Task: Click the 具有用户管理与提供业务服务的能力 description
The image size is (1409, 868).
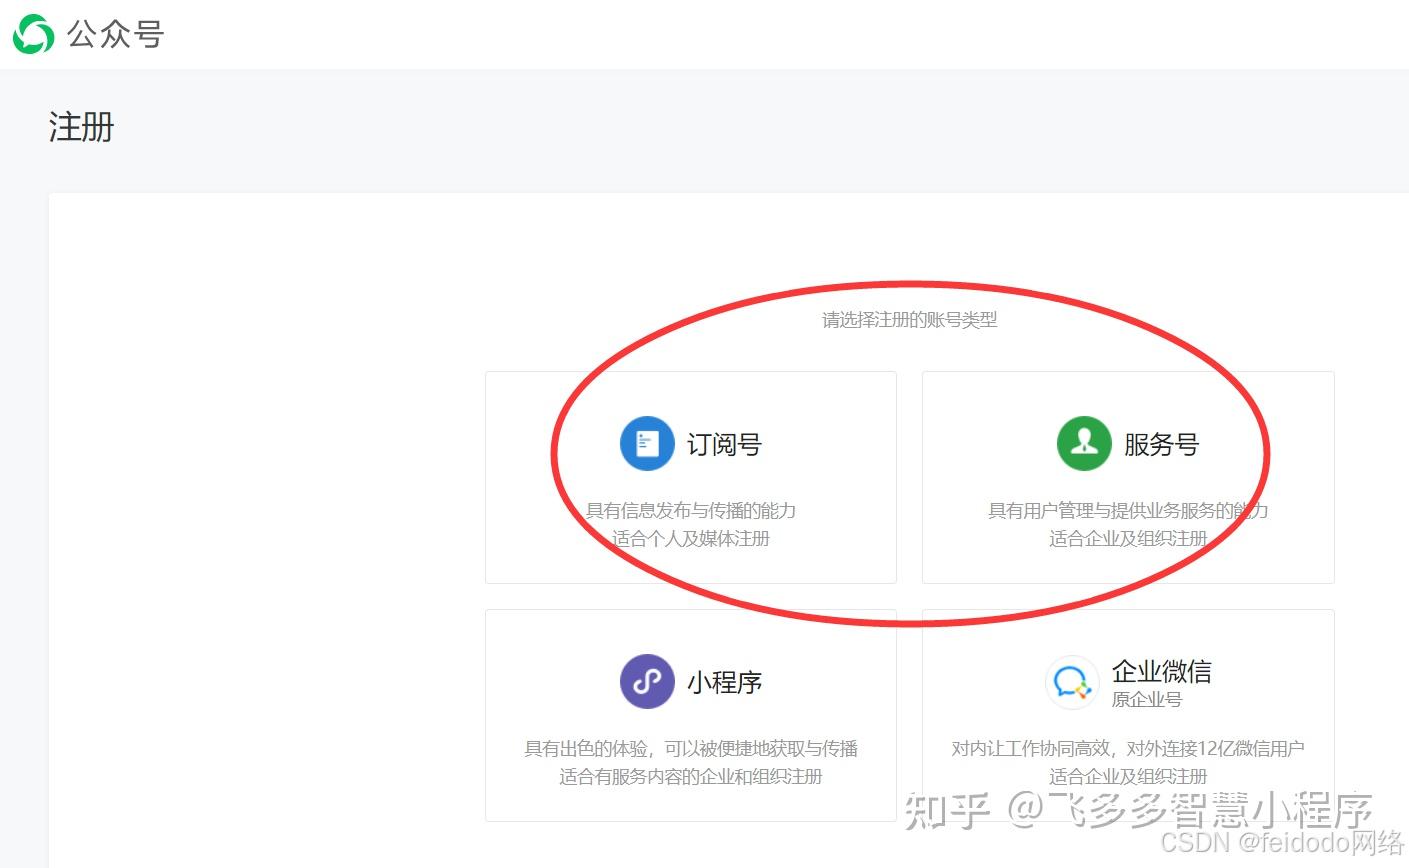Action: (1128, 510)
